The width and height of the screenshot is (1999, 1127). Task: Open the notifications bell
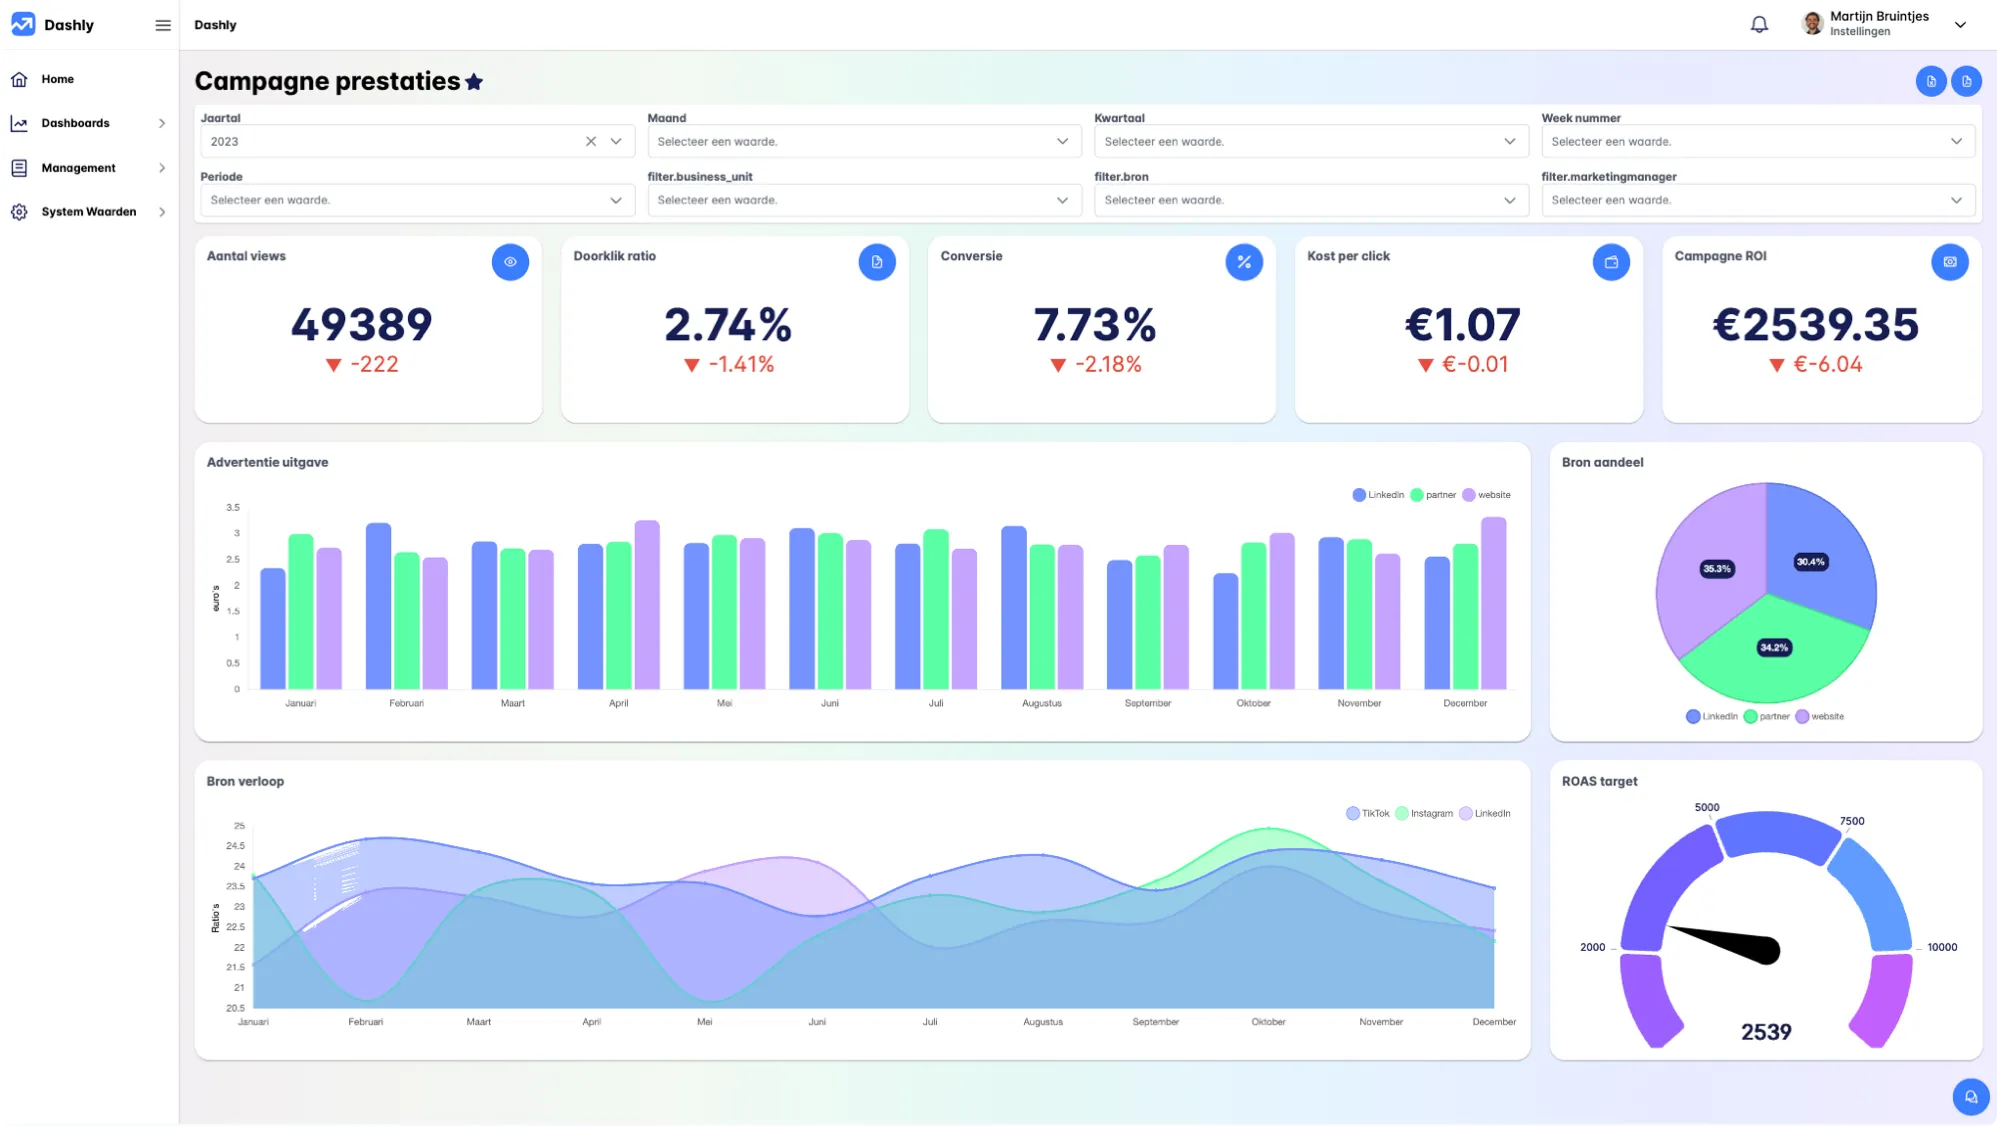[x=1759, y=24]
